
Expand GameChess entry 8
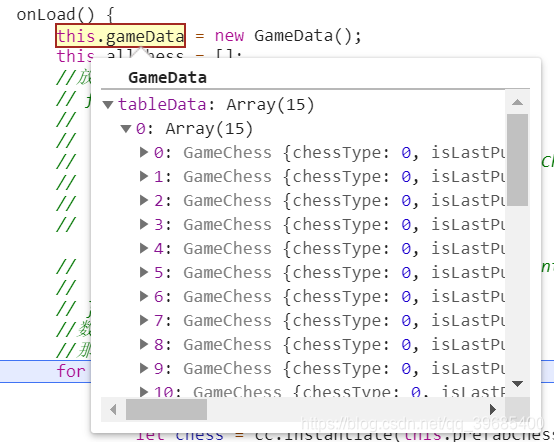pos(144,344)
